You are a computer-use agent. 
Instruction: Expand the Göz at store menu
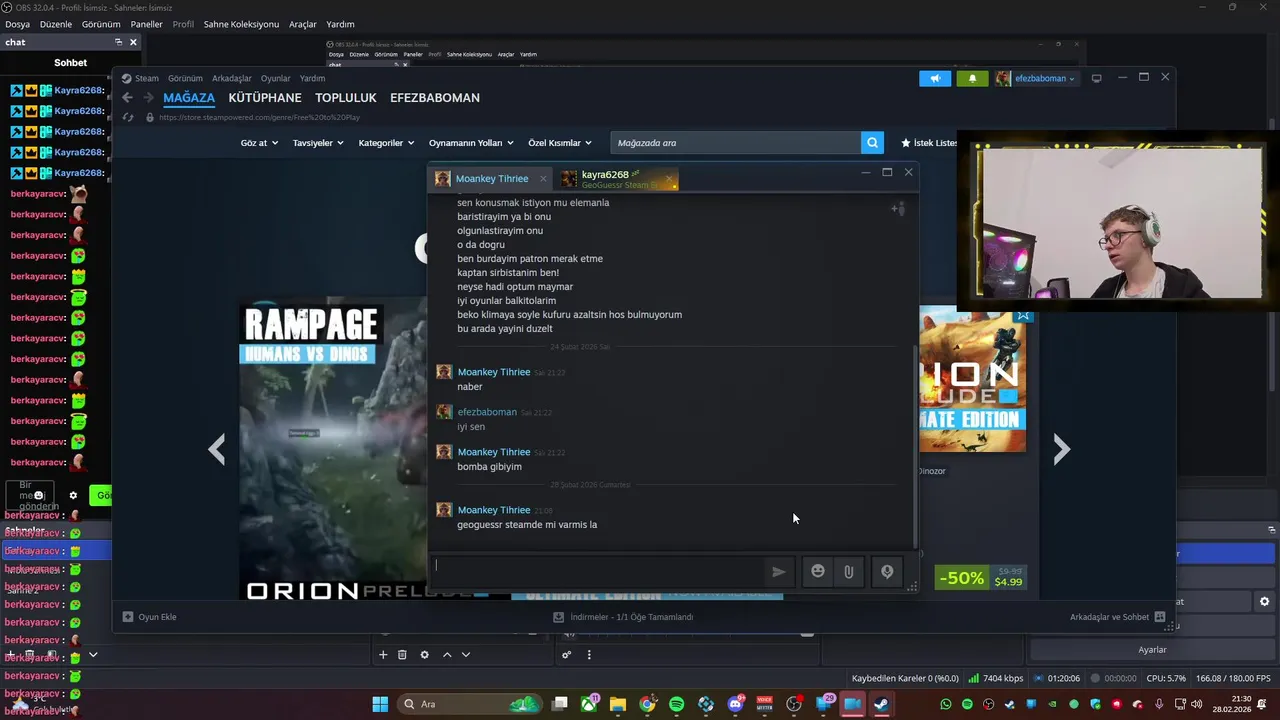[260, 143]
